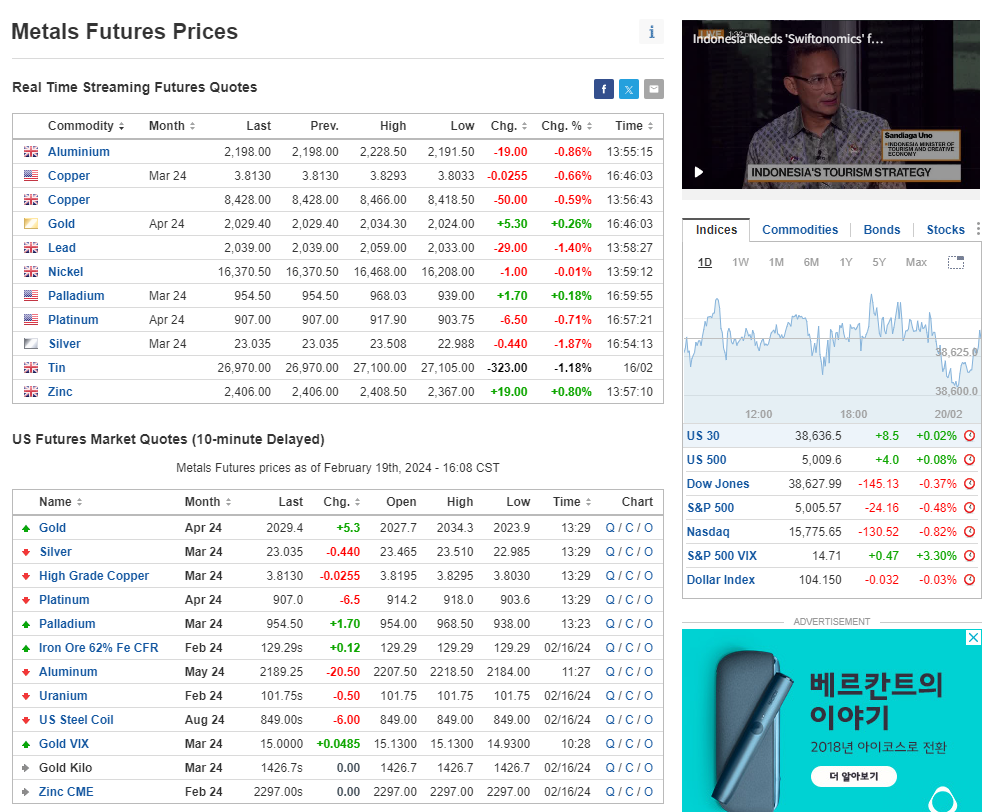Open the US Steel Coil link
Viewport: 995px width, 812px height.
(x=76, y=720)
